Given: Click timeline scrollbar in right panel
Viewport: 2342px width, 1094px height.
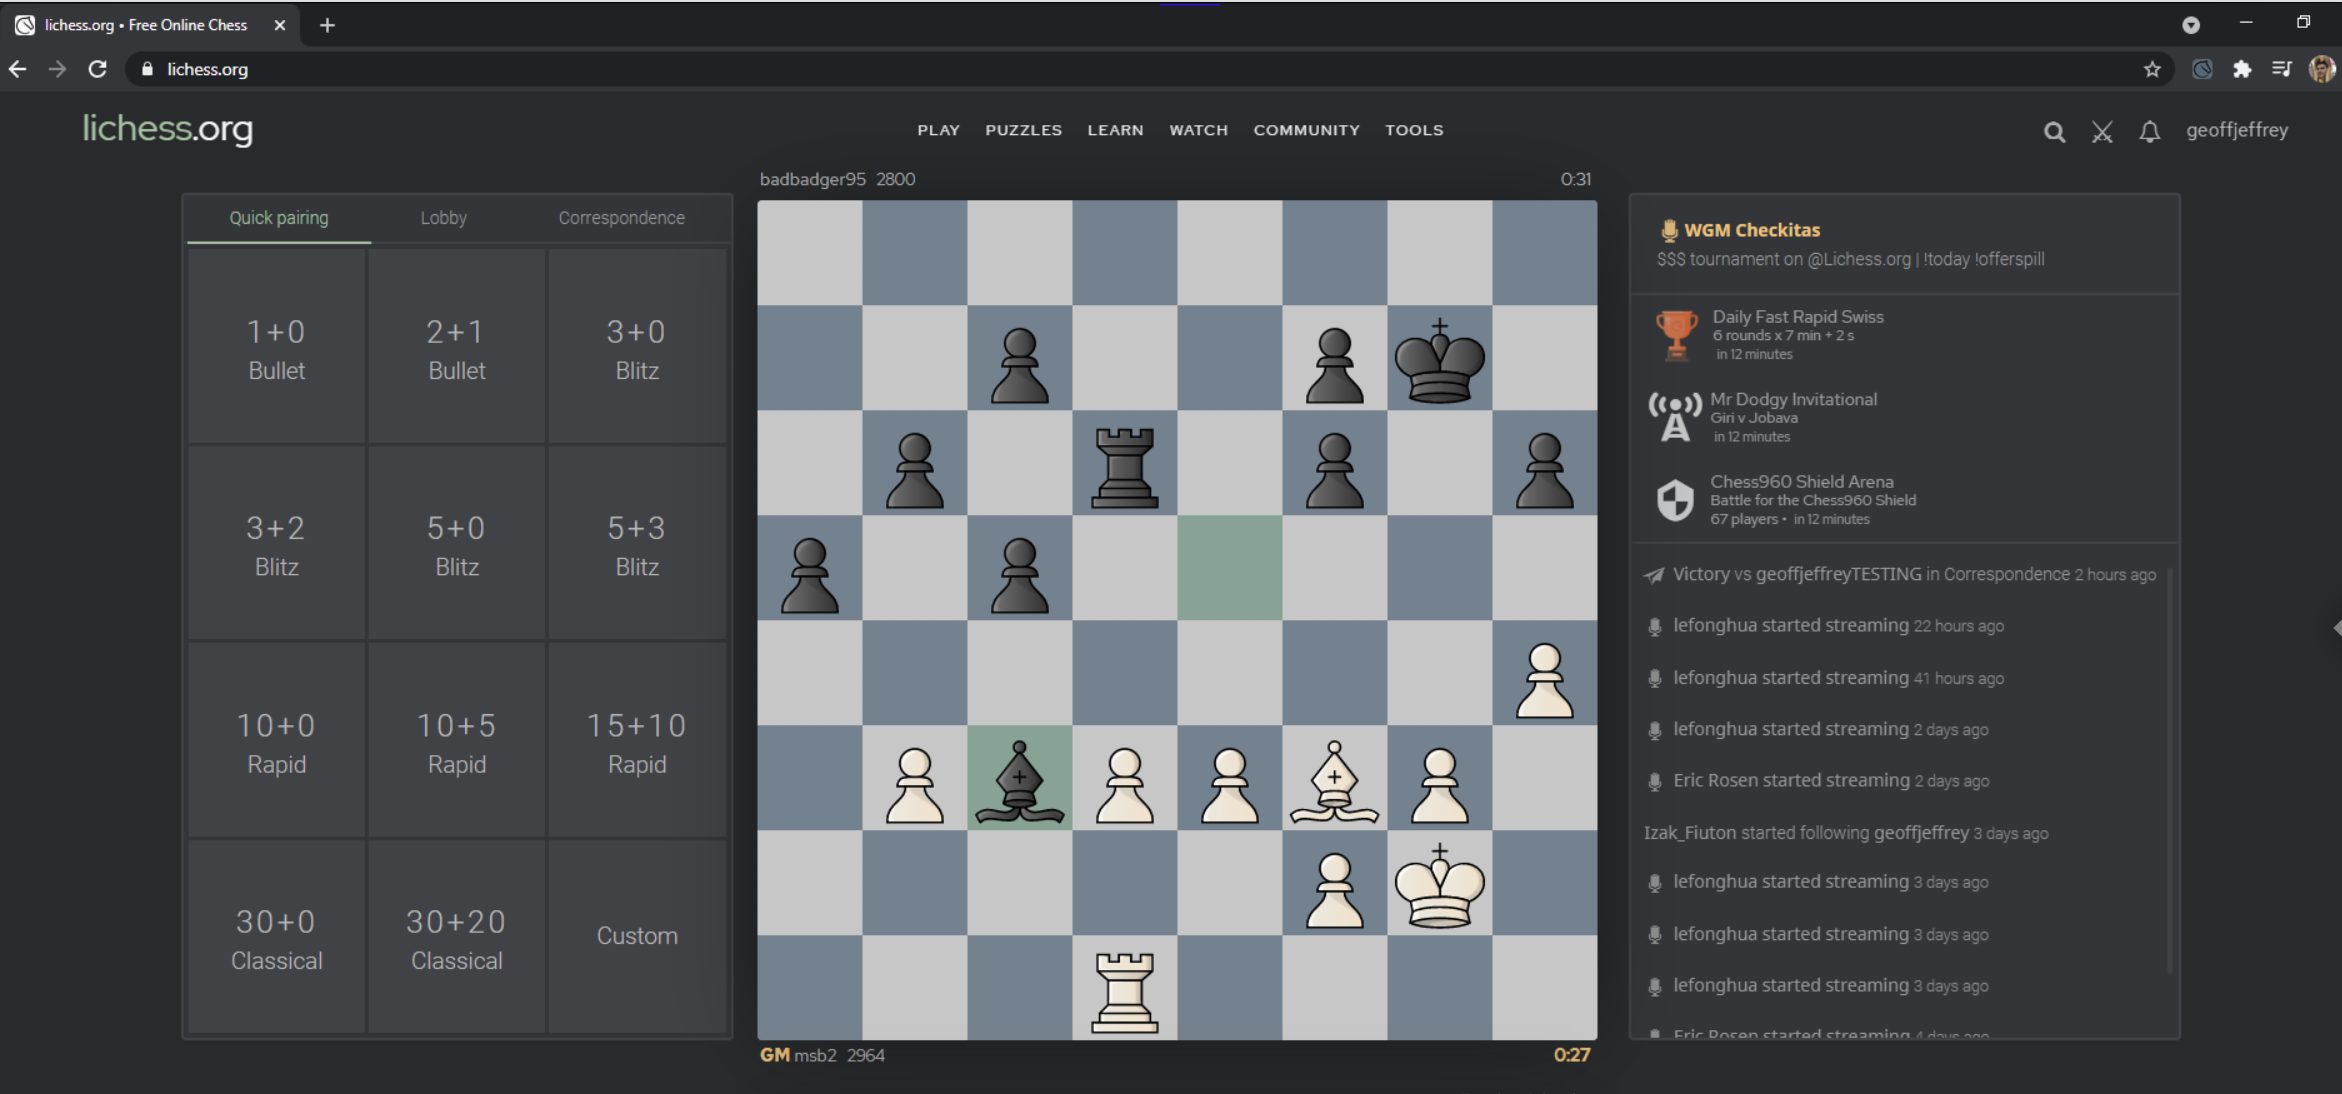Looking at the screenshot, I should click(2169, 770).
